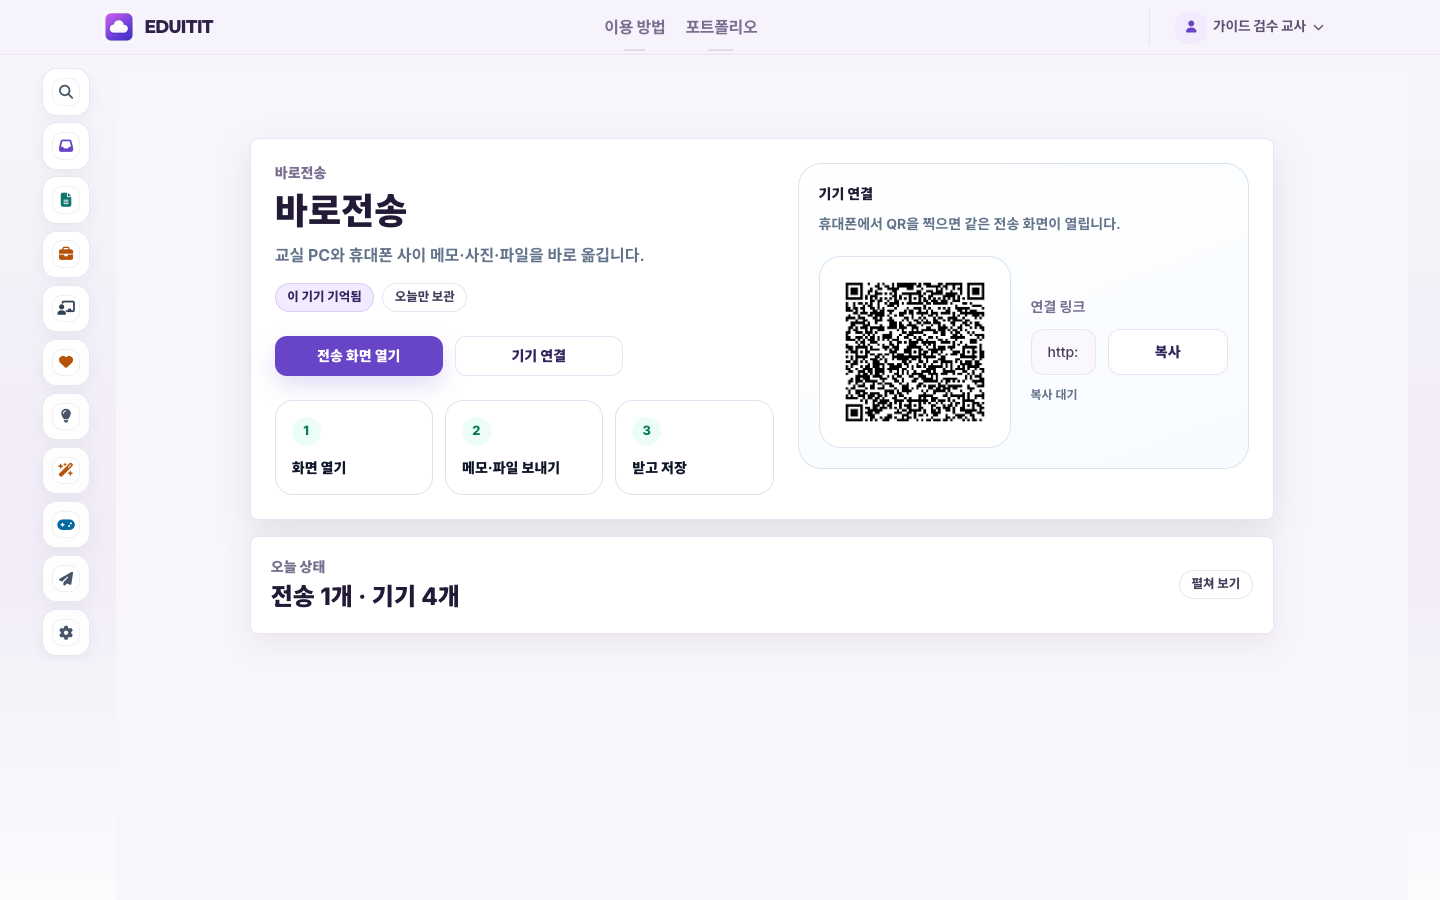Click the QR code image
Screen dimensions: 1440x900
point(915,352)
